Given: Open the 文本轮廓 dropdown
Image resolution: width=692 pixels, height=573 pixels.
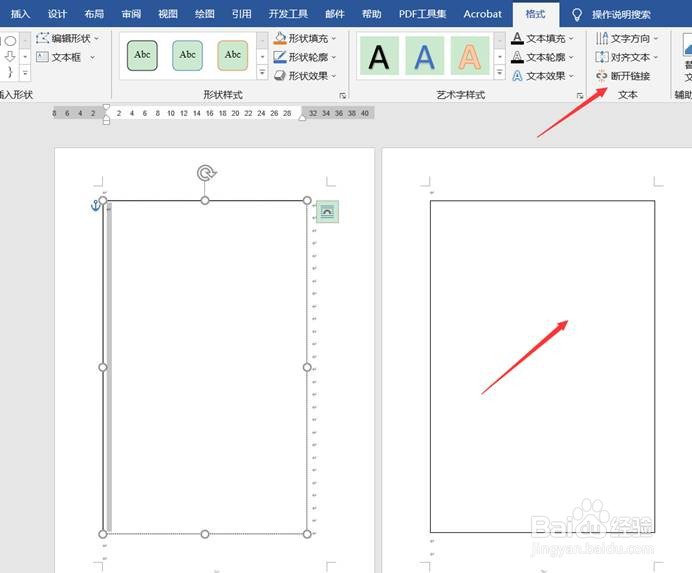Looking at the screenshot, I should tap(542, 57).
